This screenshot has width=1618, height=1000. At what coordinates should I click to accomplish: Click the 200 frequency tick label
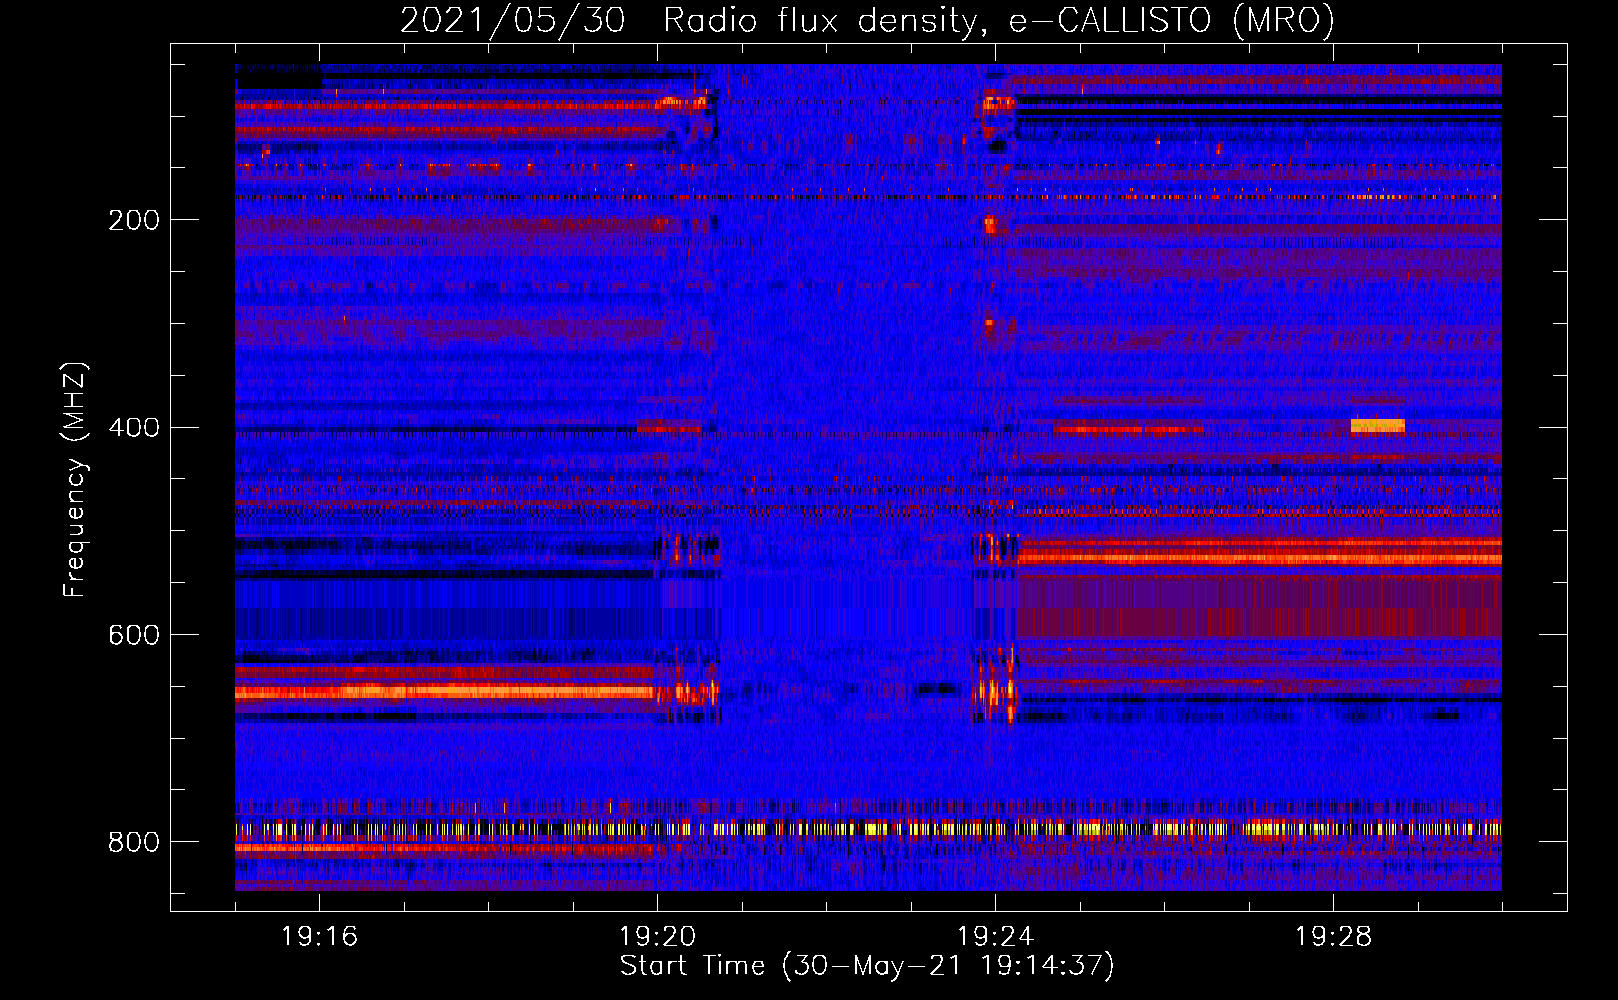coord(134,220)
